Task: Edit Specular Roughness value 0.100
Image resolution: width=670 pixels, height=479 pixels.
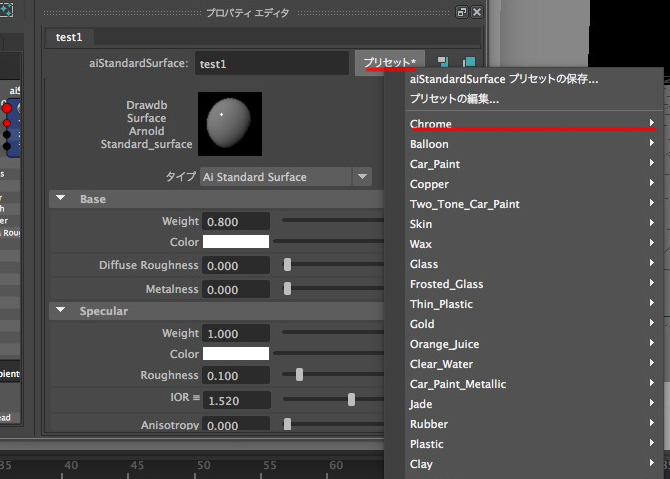Action: tap(236, 376)
